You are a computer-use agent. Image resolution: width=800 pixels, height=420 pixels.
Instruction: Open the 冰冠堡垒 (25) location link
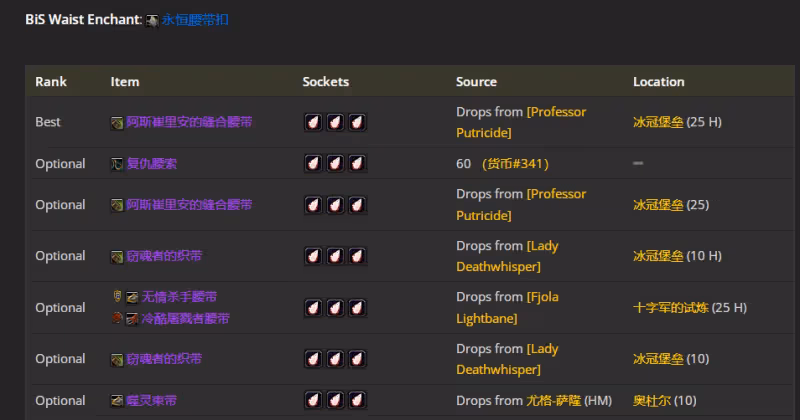658,205
